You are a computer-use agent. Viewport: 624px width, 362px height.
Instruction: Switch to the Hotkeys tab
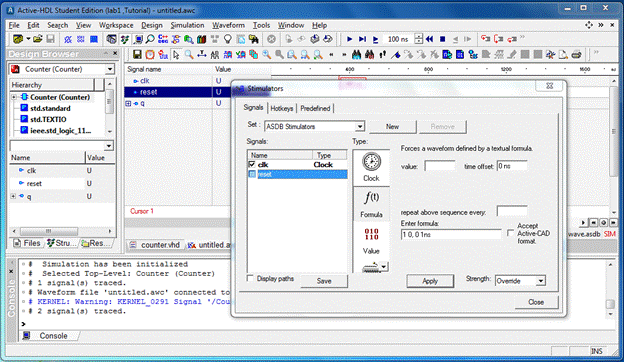pos(282,108)
